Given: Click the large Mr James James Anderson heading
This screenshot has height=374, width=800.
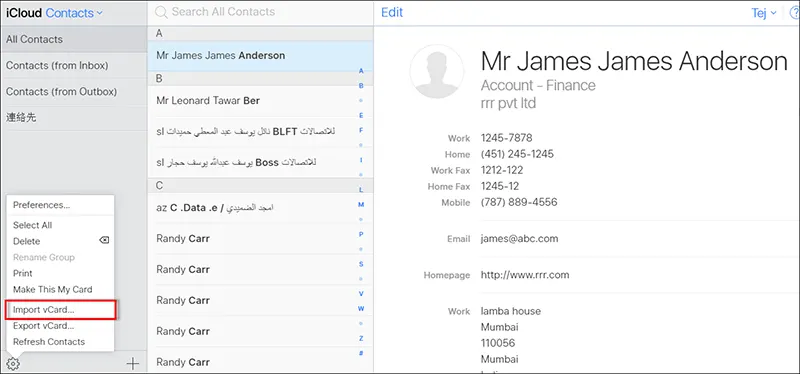Looking at the screenshot, I should pyautogui.click(x=634, y=62).
